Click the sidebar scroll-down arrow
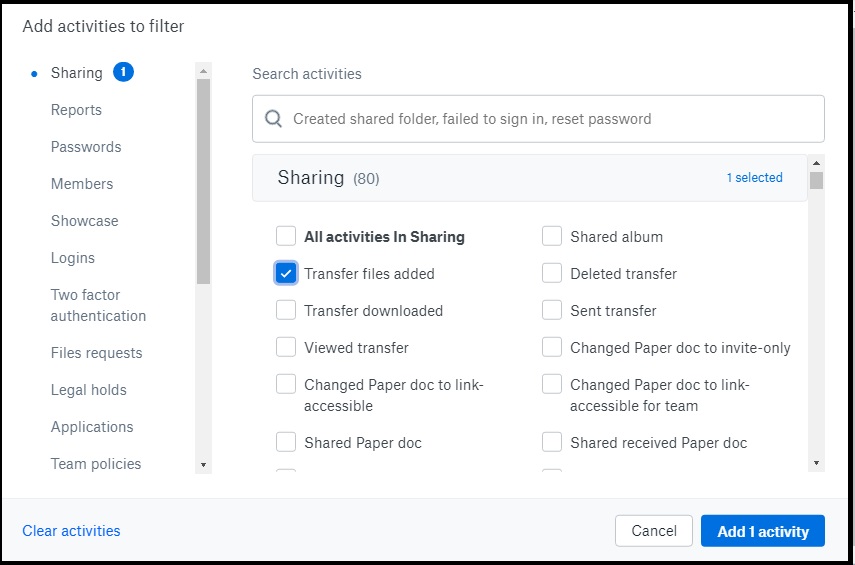This screenshot has height=565, width=855. coord(203,465)
